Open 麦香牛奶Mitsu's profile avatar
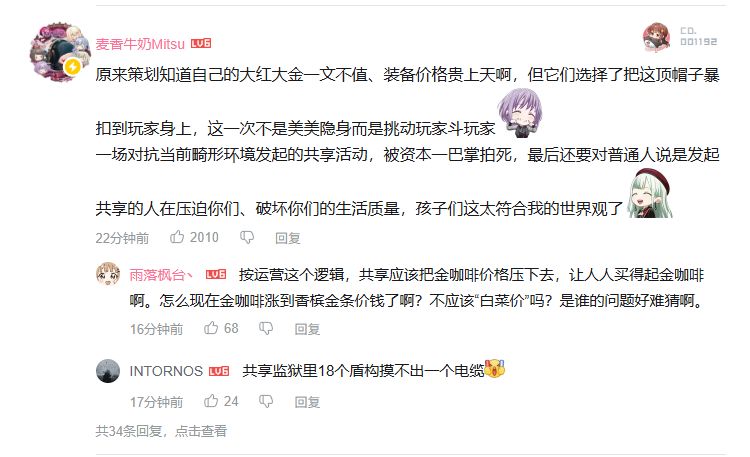The image size is (750, 457). (x=60, y=52)
